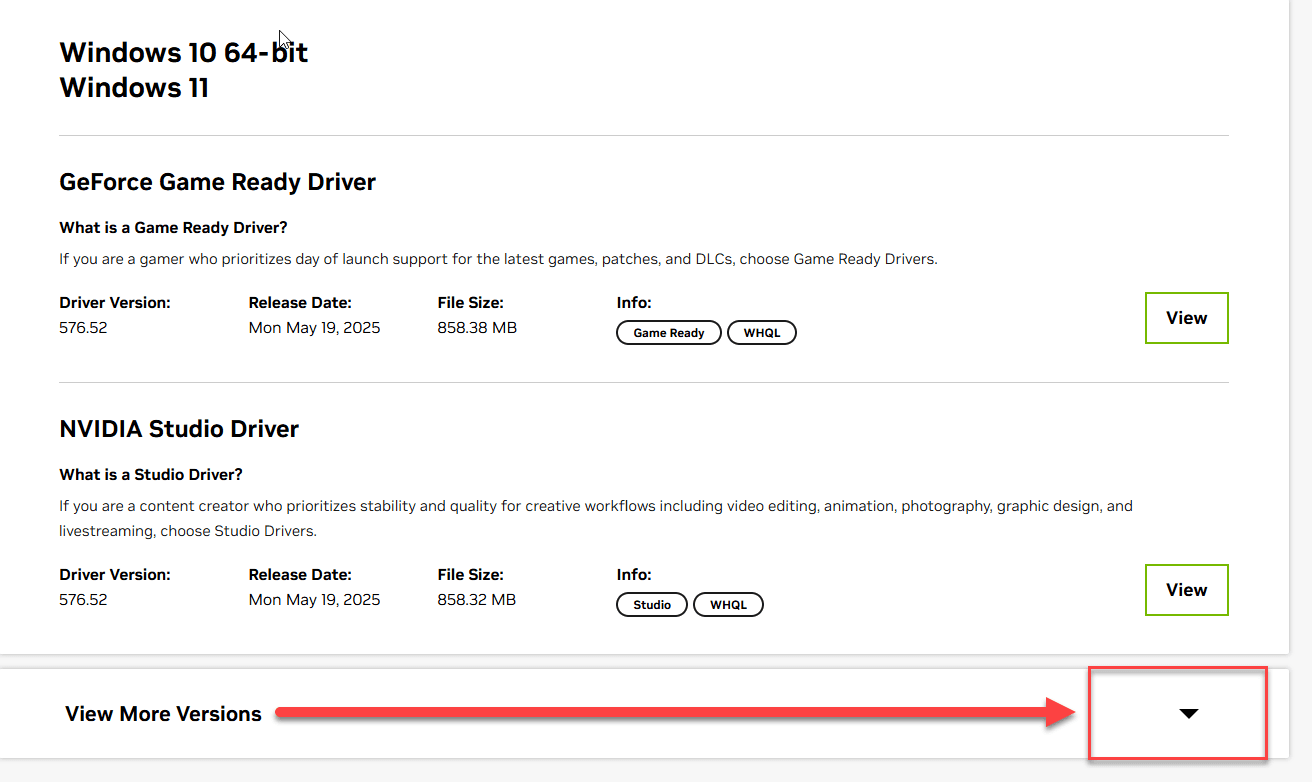This screenshot has height=782, width=1312.
Task: Click the Studio driver release date
Action: point(314,600)
